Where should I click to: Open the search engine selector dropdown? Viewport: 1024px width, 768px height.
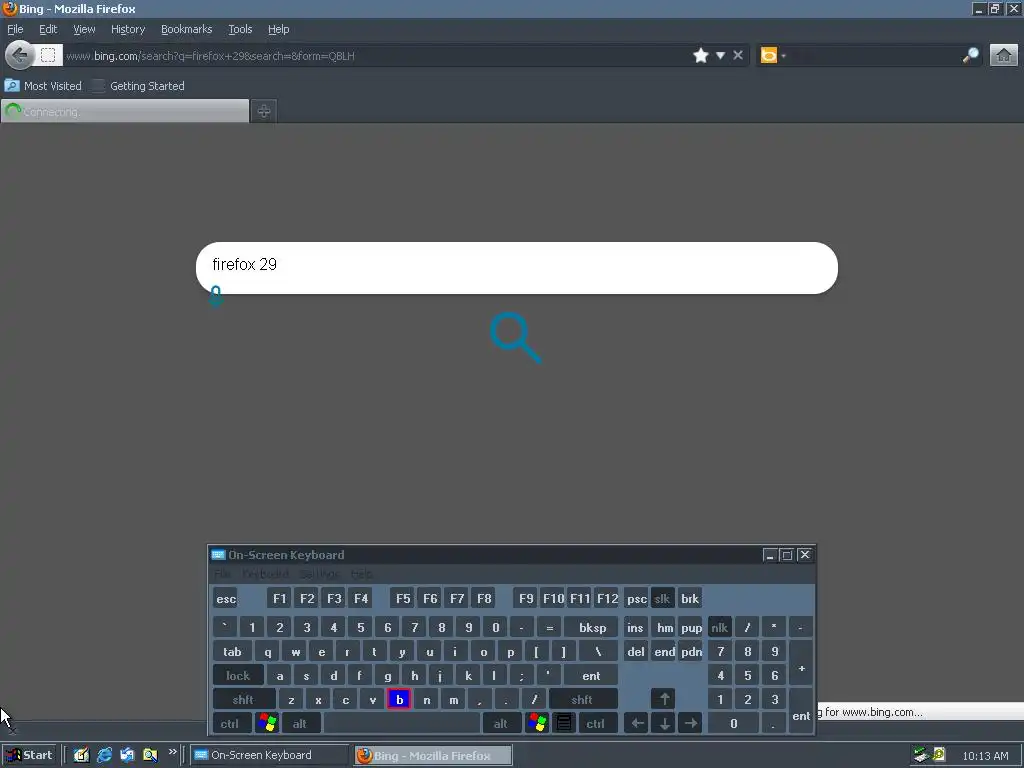(x=773, y=56)
